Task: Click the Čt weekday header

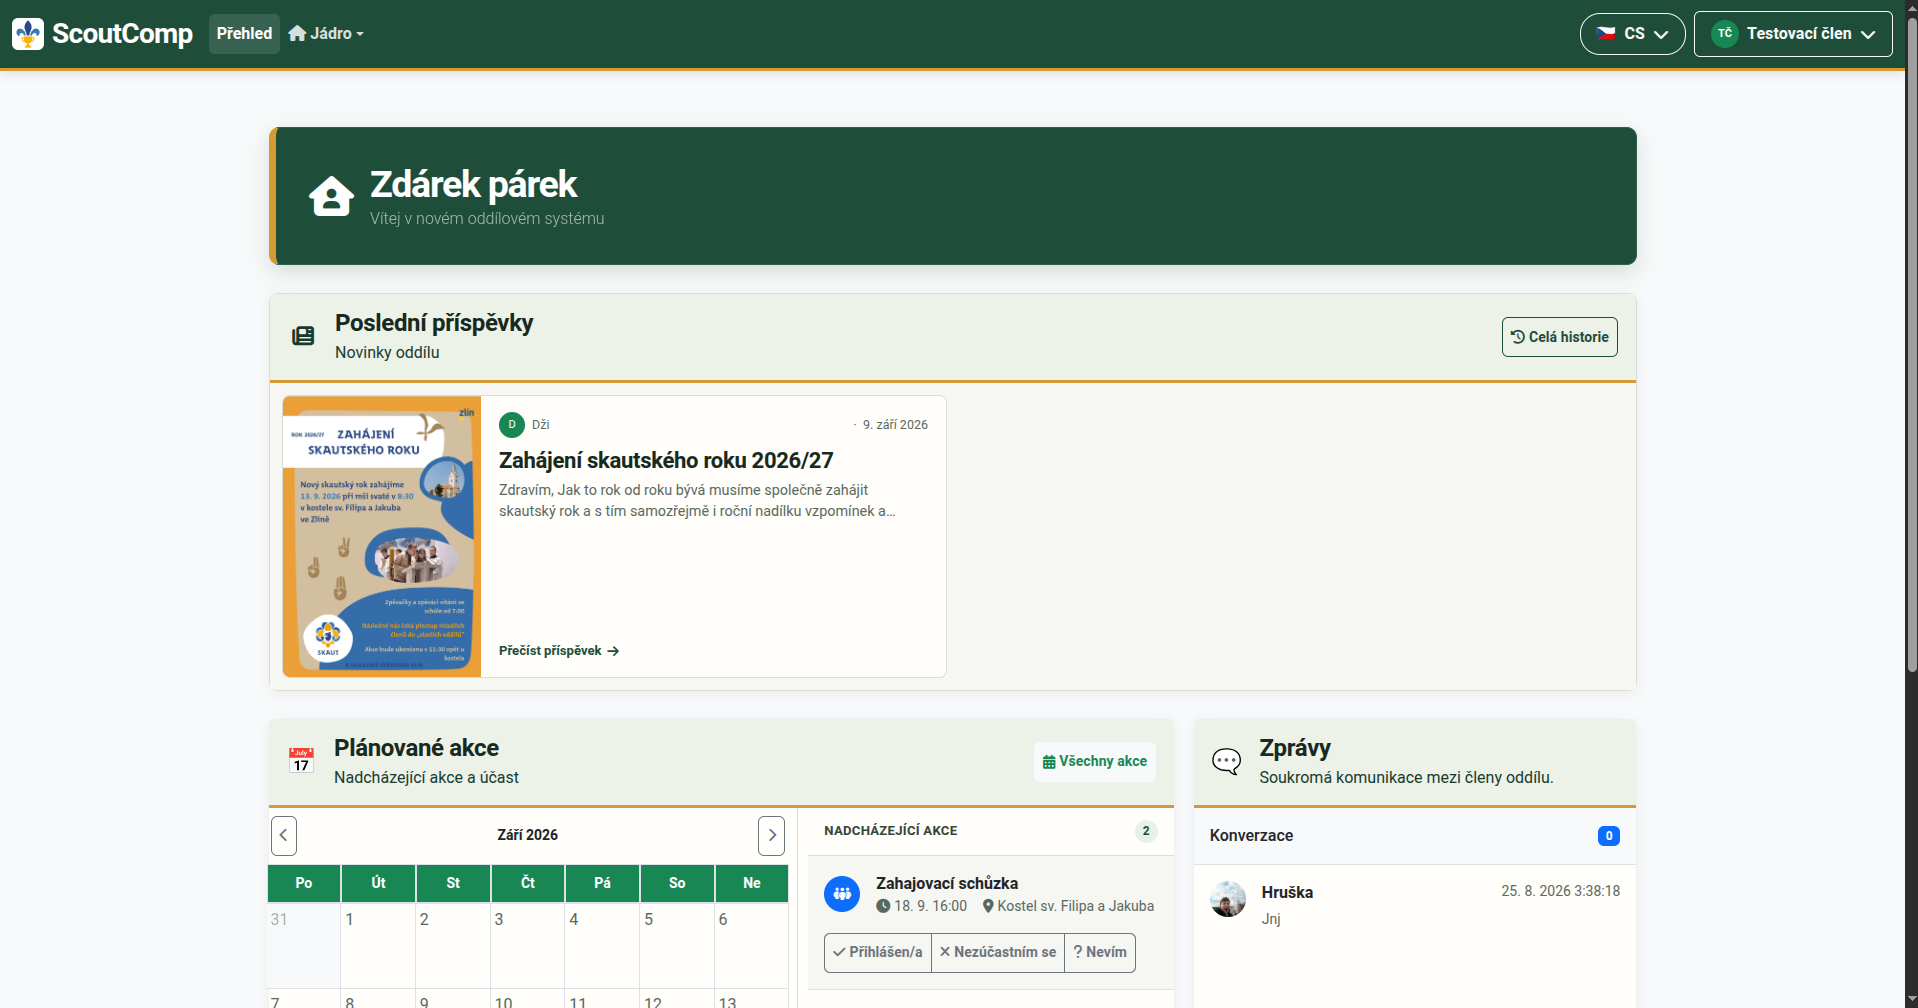Action: click(x=528, y=883)
